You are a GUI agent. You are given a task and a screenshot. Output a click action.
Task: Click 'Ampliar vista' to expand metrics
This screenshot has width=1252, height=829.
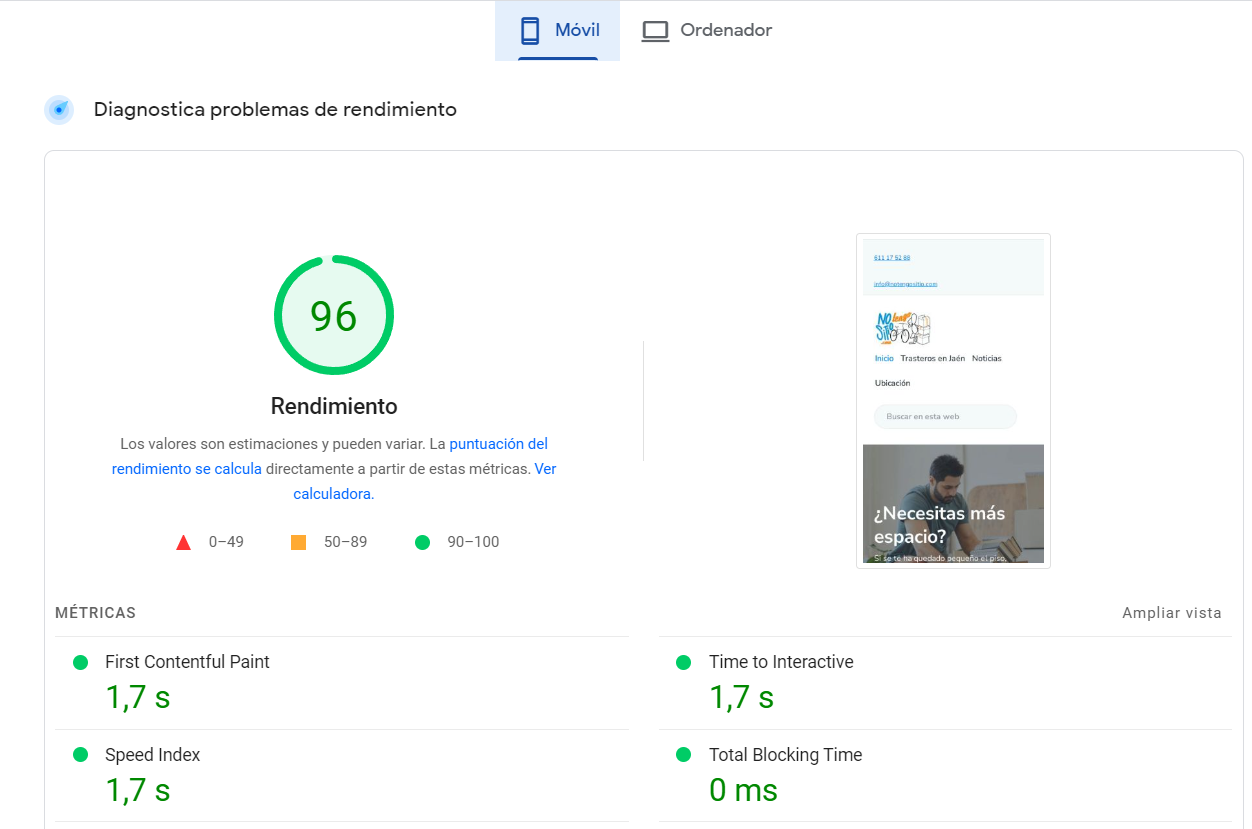click(x=1172, y=613)
